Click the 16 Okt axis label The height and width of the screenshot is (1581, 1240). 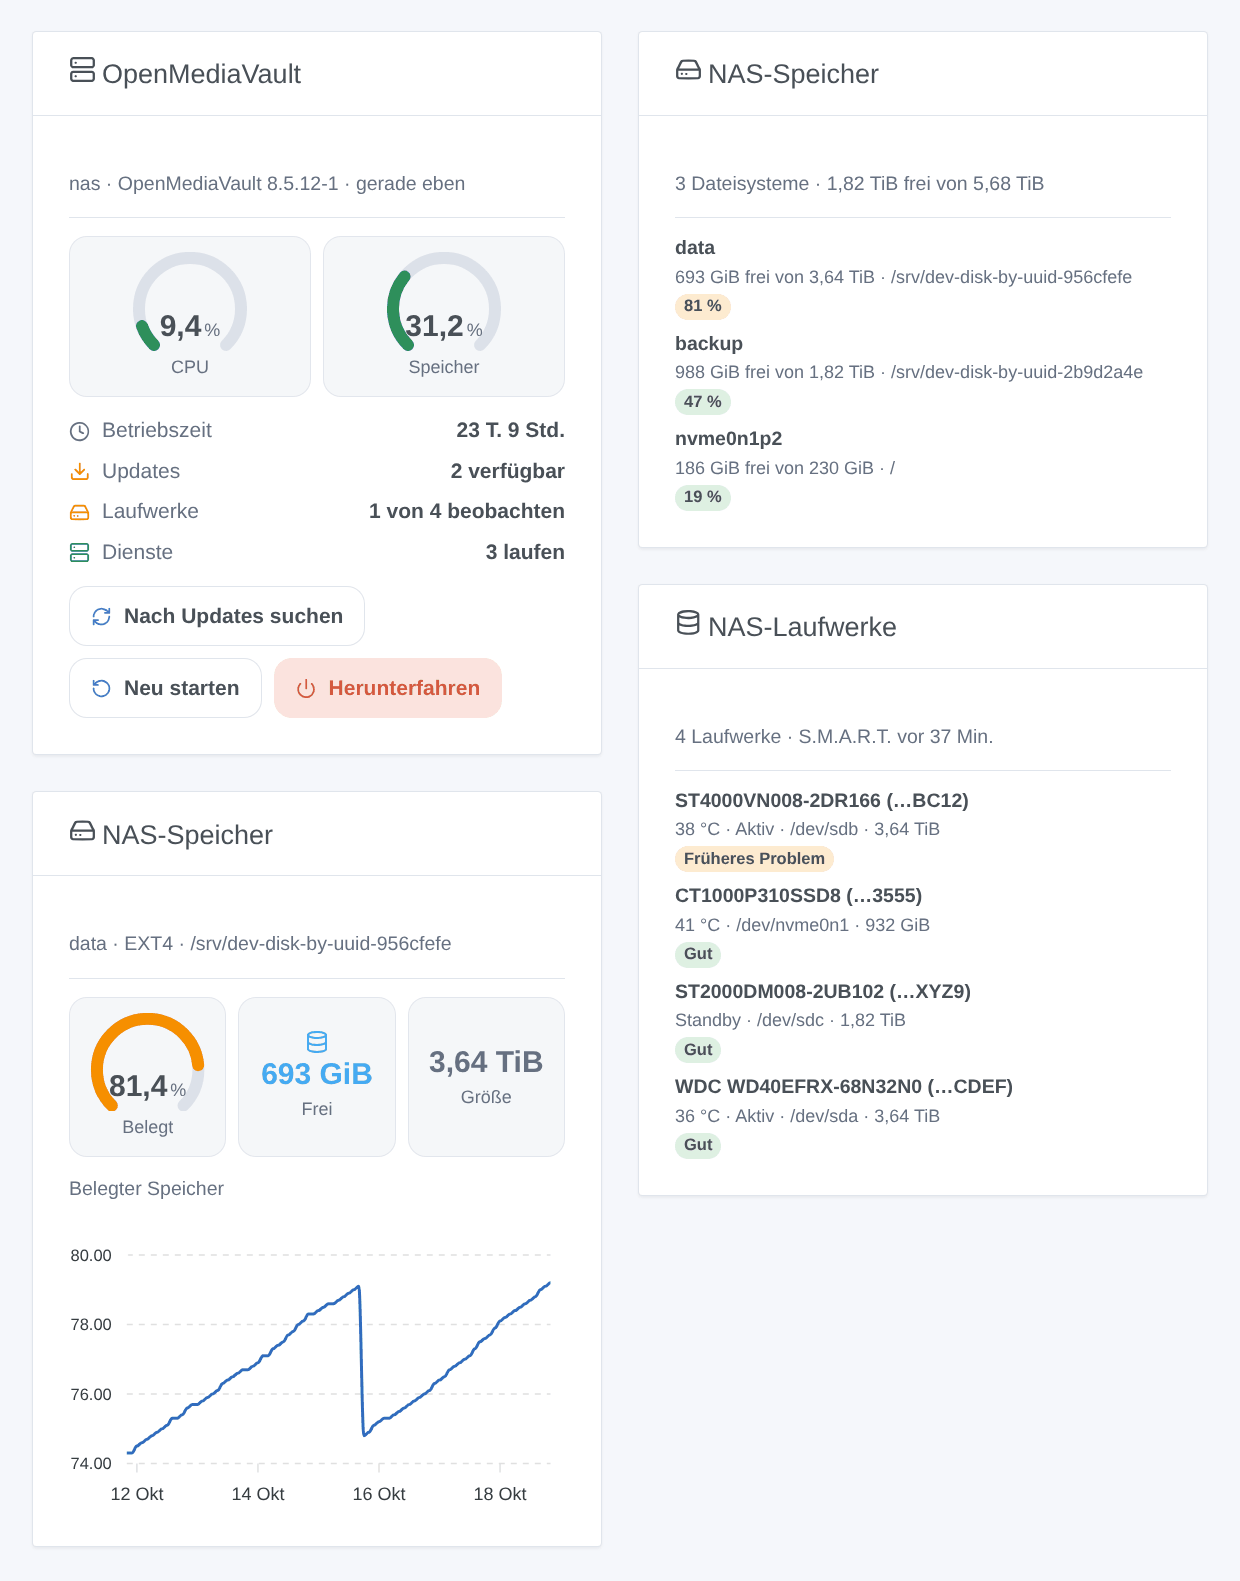[379, 1494]
